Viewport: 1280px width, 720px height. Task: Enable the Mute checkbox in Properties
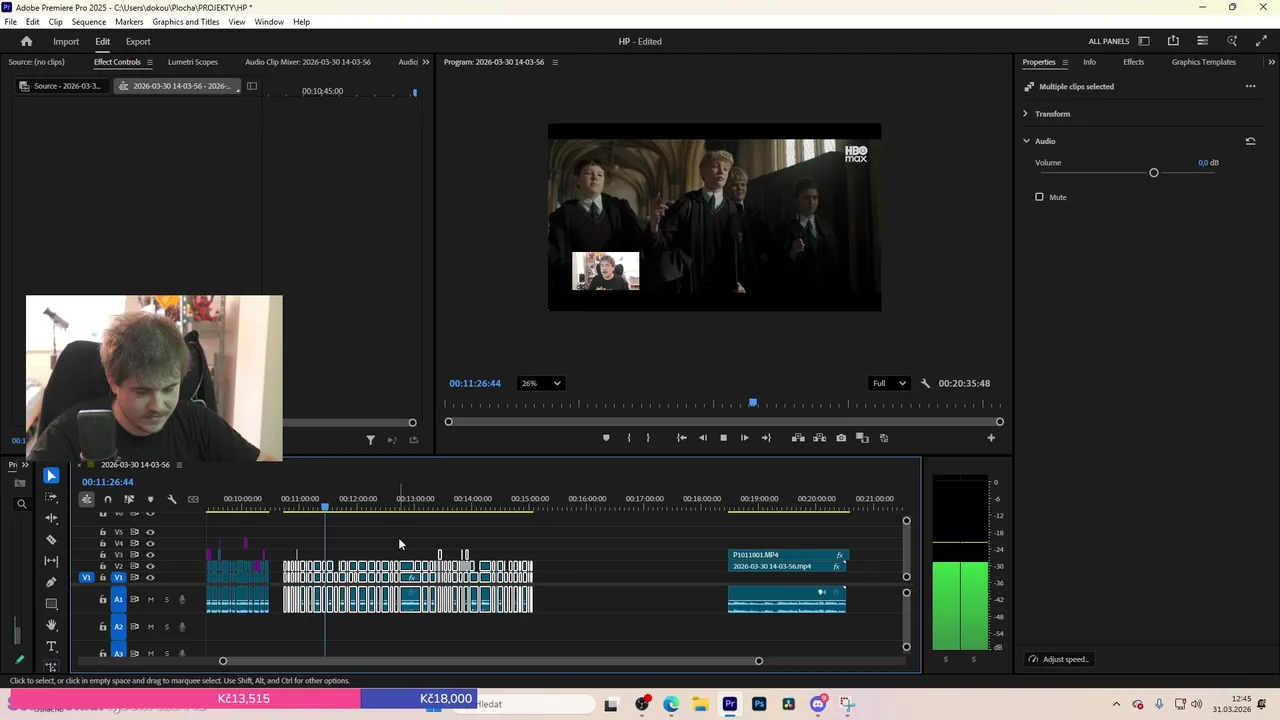1039,197
